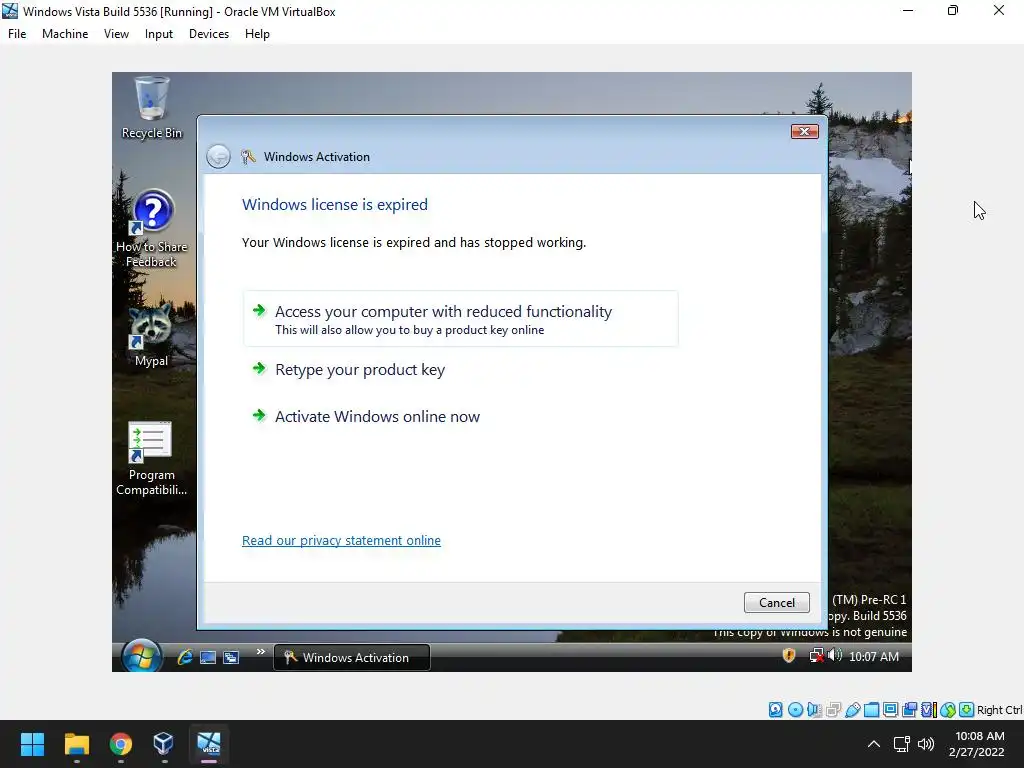The height and width of the screenshot is (768, 1024).
Task: Close the Windows Activation dialog
Action: click(x=805, y=131)
